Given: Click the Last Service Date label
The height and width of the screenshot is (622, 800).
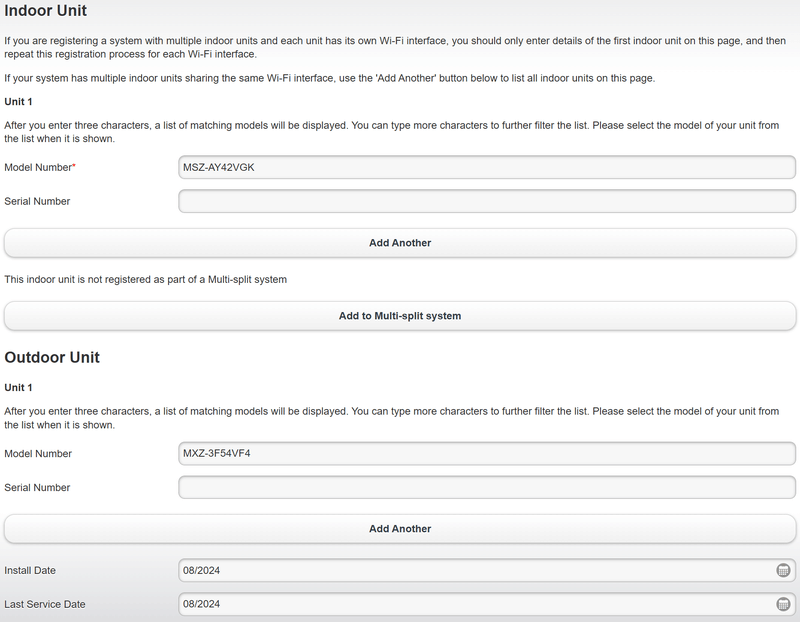Looking at the screenshot, I should click(44, 604).
